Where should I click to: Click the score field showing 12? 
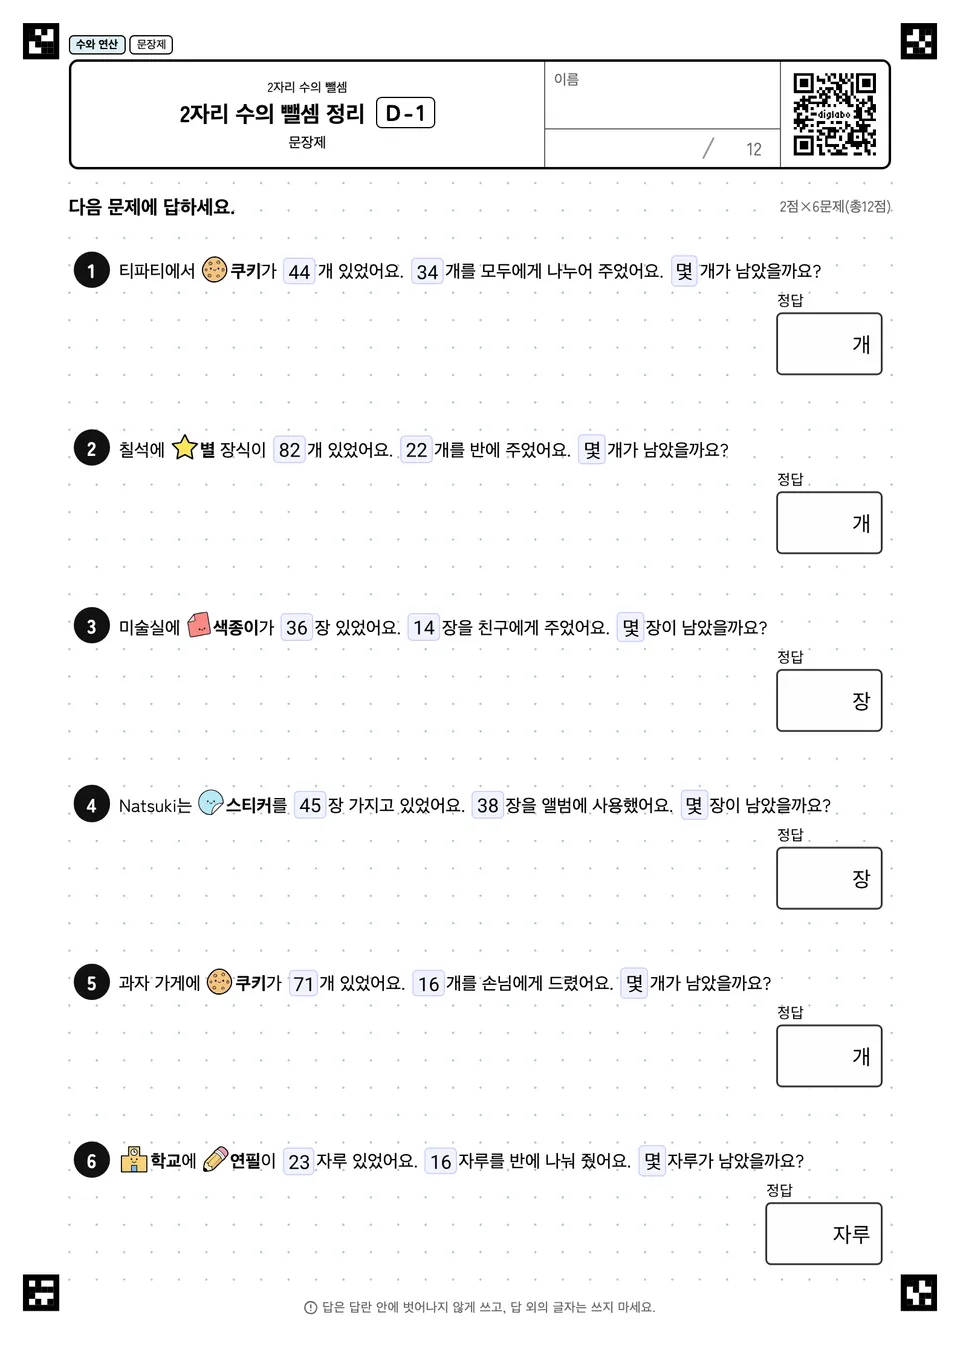[x=662, y=148]
